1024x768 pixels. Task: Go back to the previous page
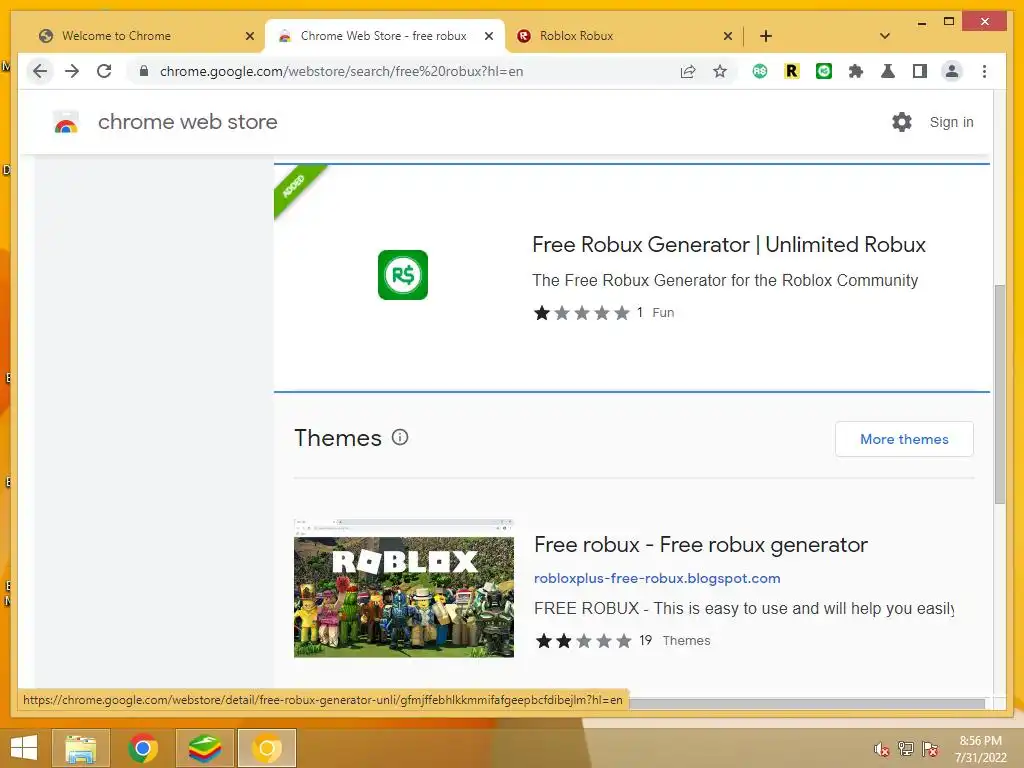pyautogui.click(x=40, y=71)
